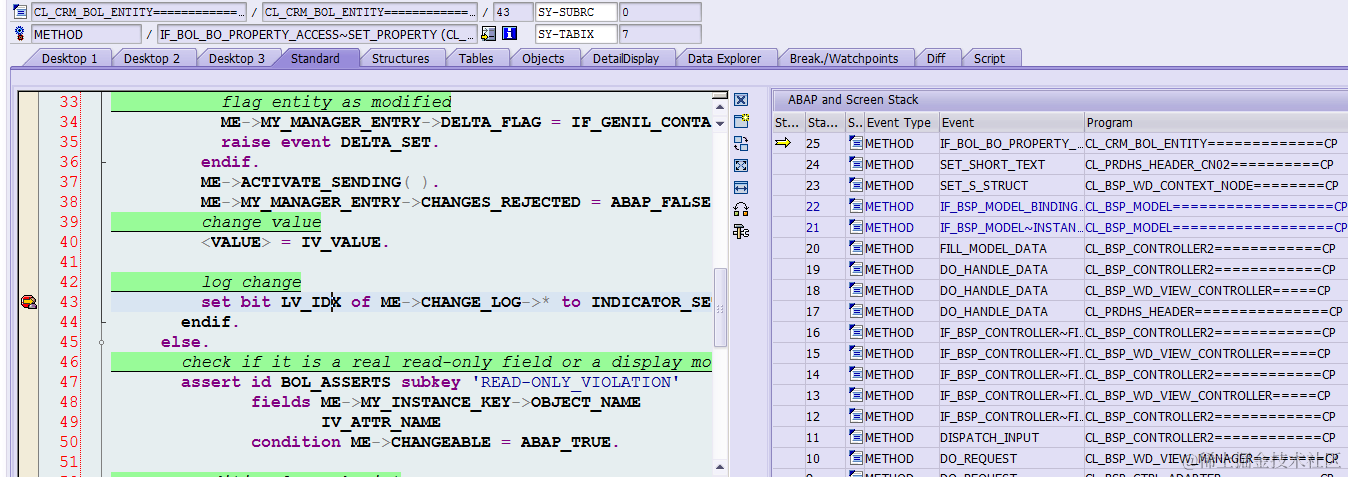Click the 'log change' comment line
Viewport: 1348px width, 477px height.
(x=251, y=282)
